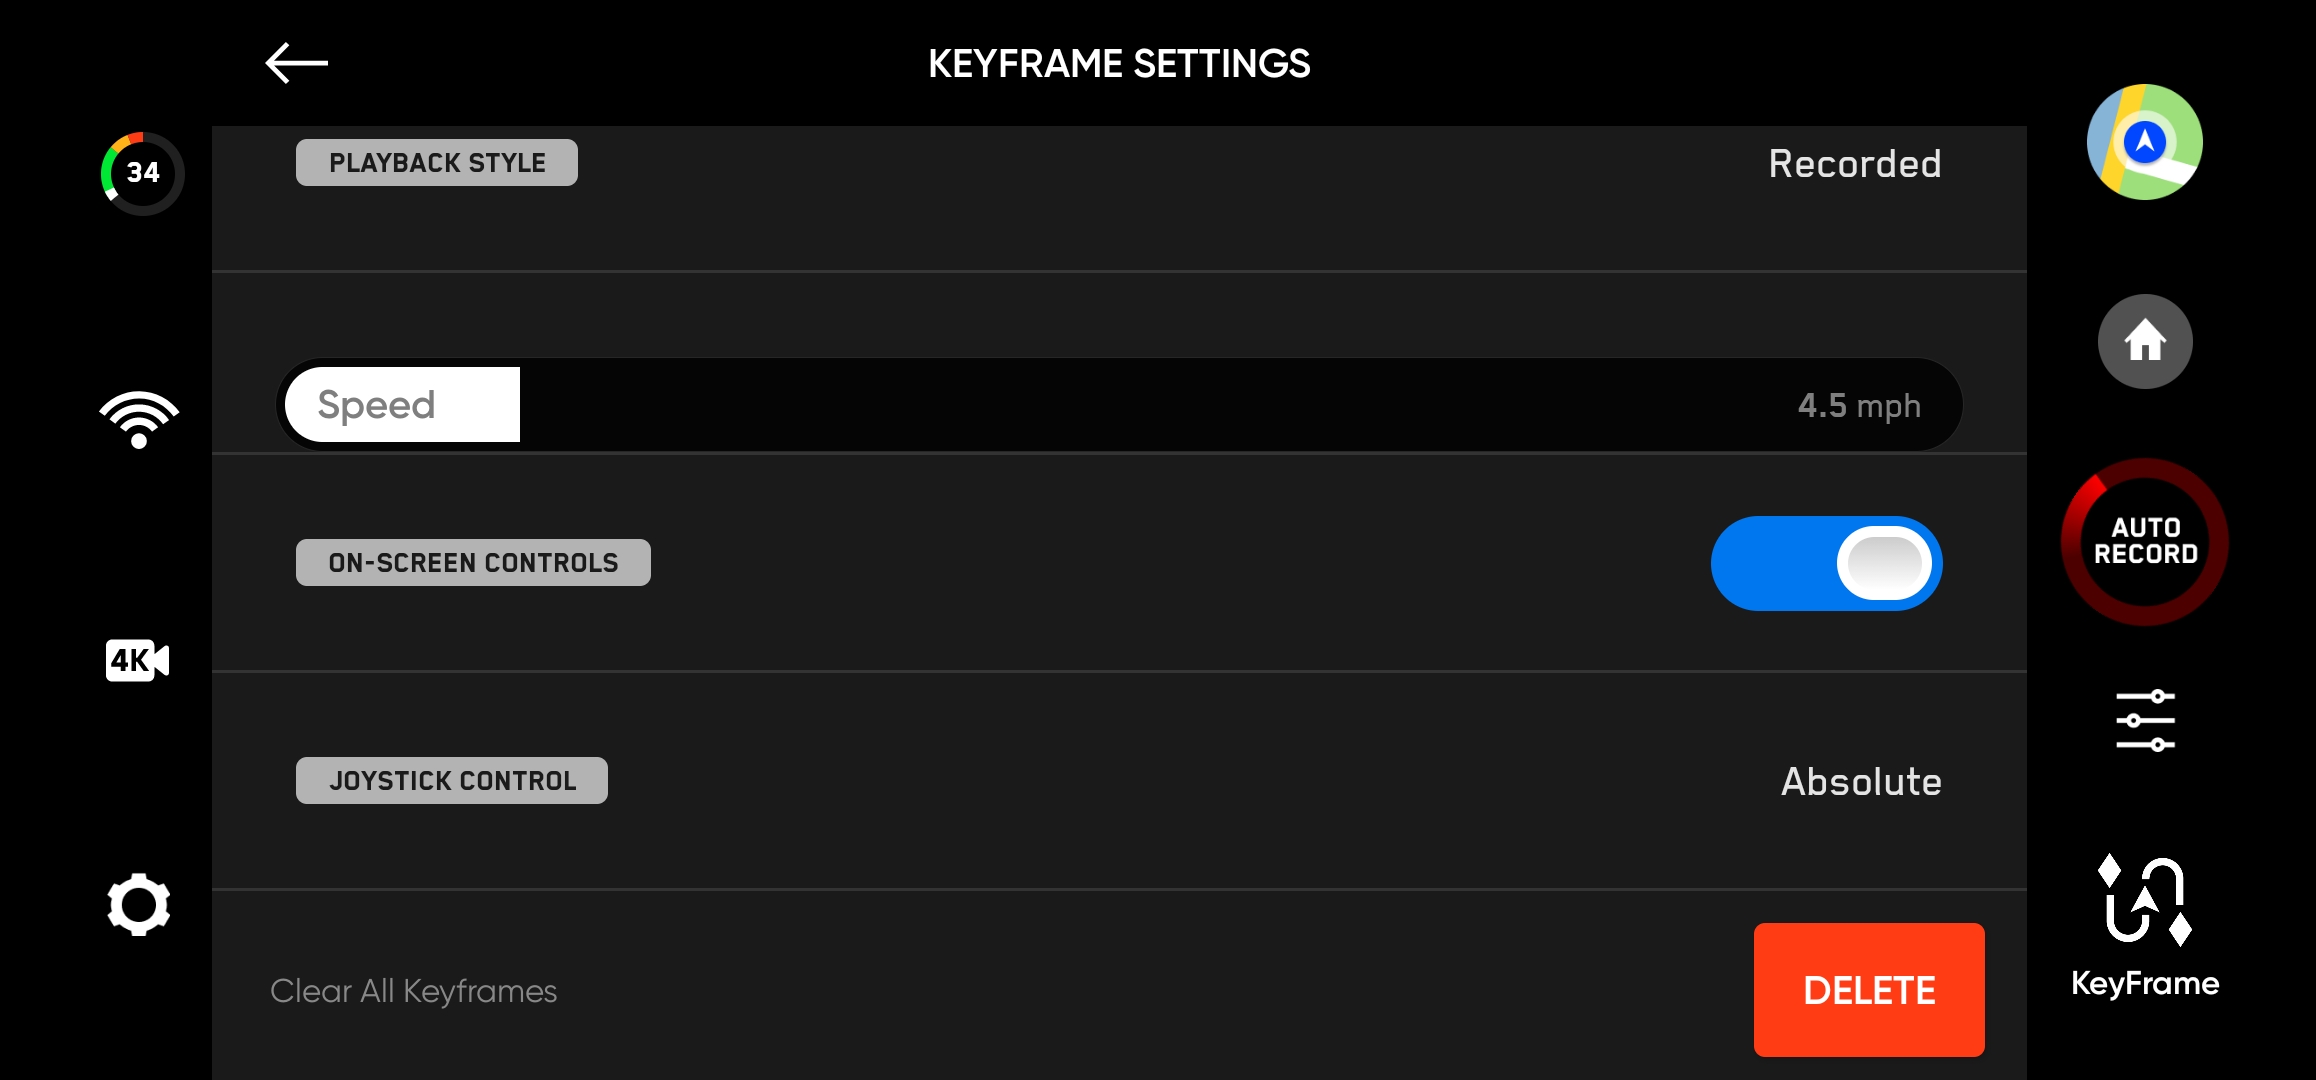Open the settings gear
Image resolution: width=2316 pixels, height=1080 pixels.
(x=139, y=903)
